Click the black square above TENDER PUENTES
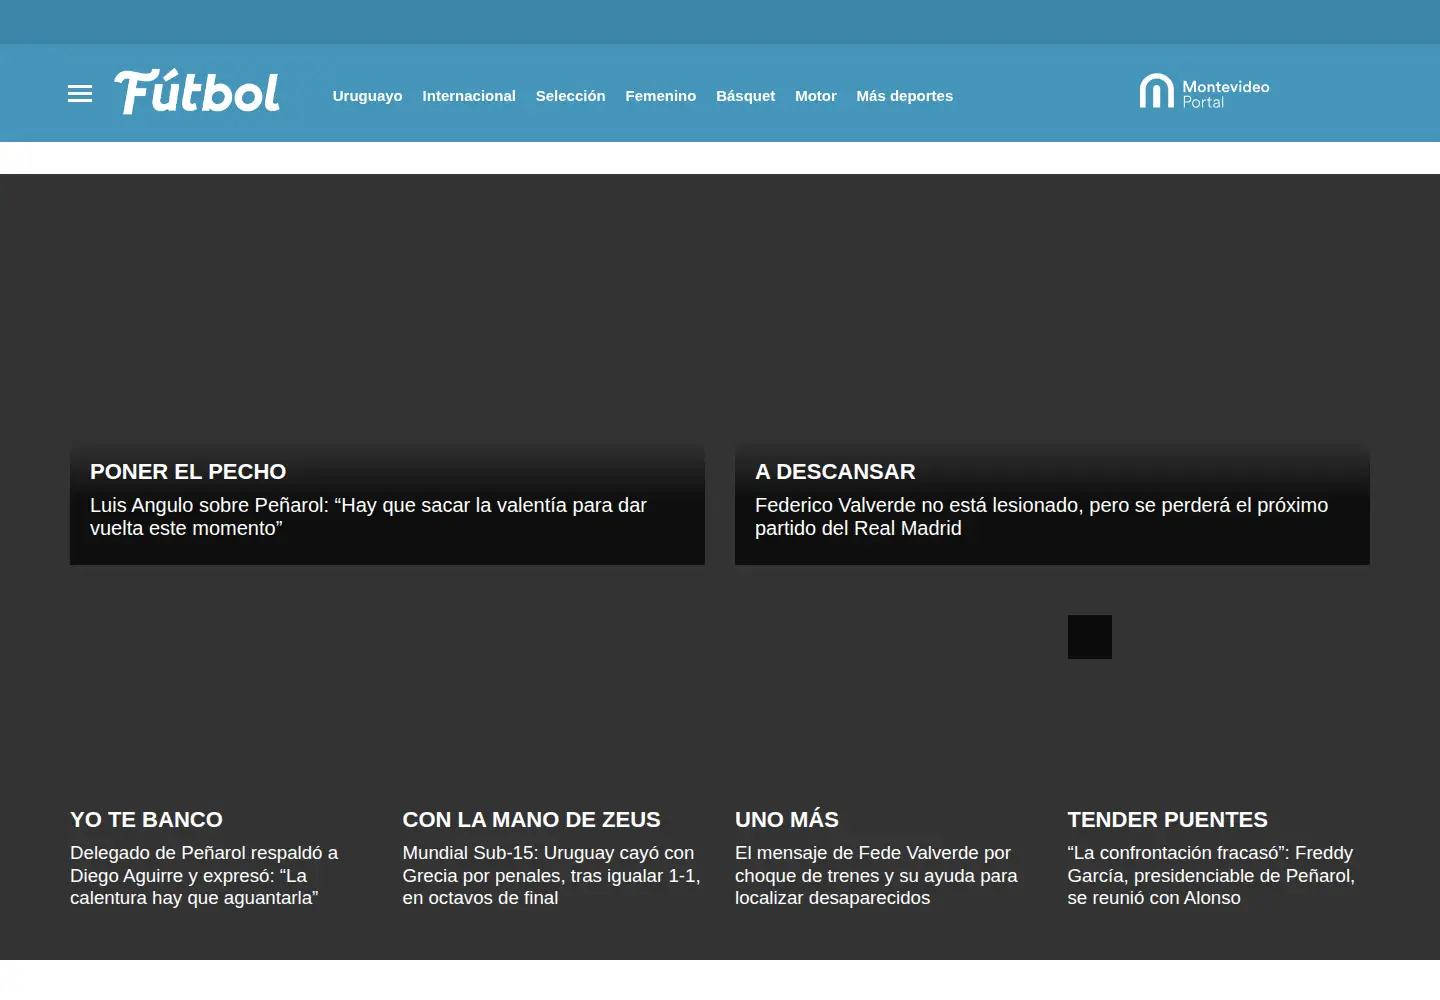Viewport: 1440px width, 1000px height. click(x=1090, y=637)
